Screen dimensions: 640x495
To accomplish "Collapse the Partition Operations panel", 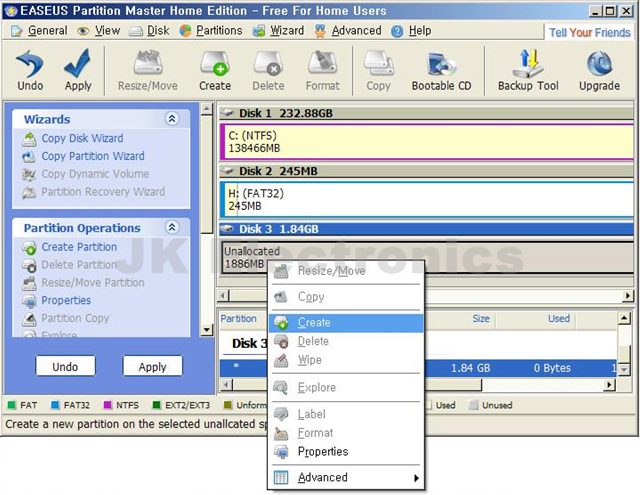I will pos(172,227).
